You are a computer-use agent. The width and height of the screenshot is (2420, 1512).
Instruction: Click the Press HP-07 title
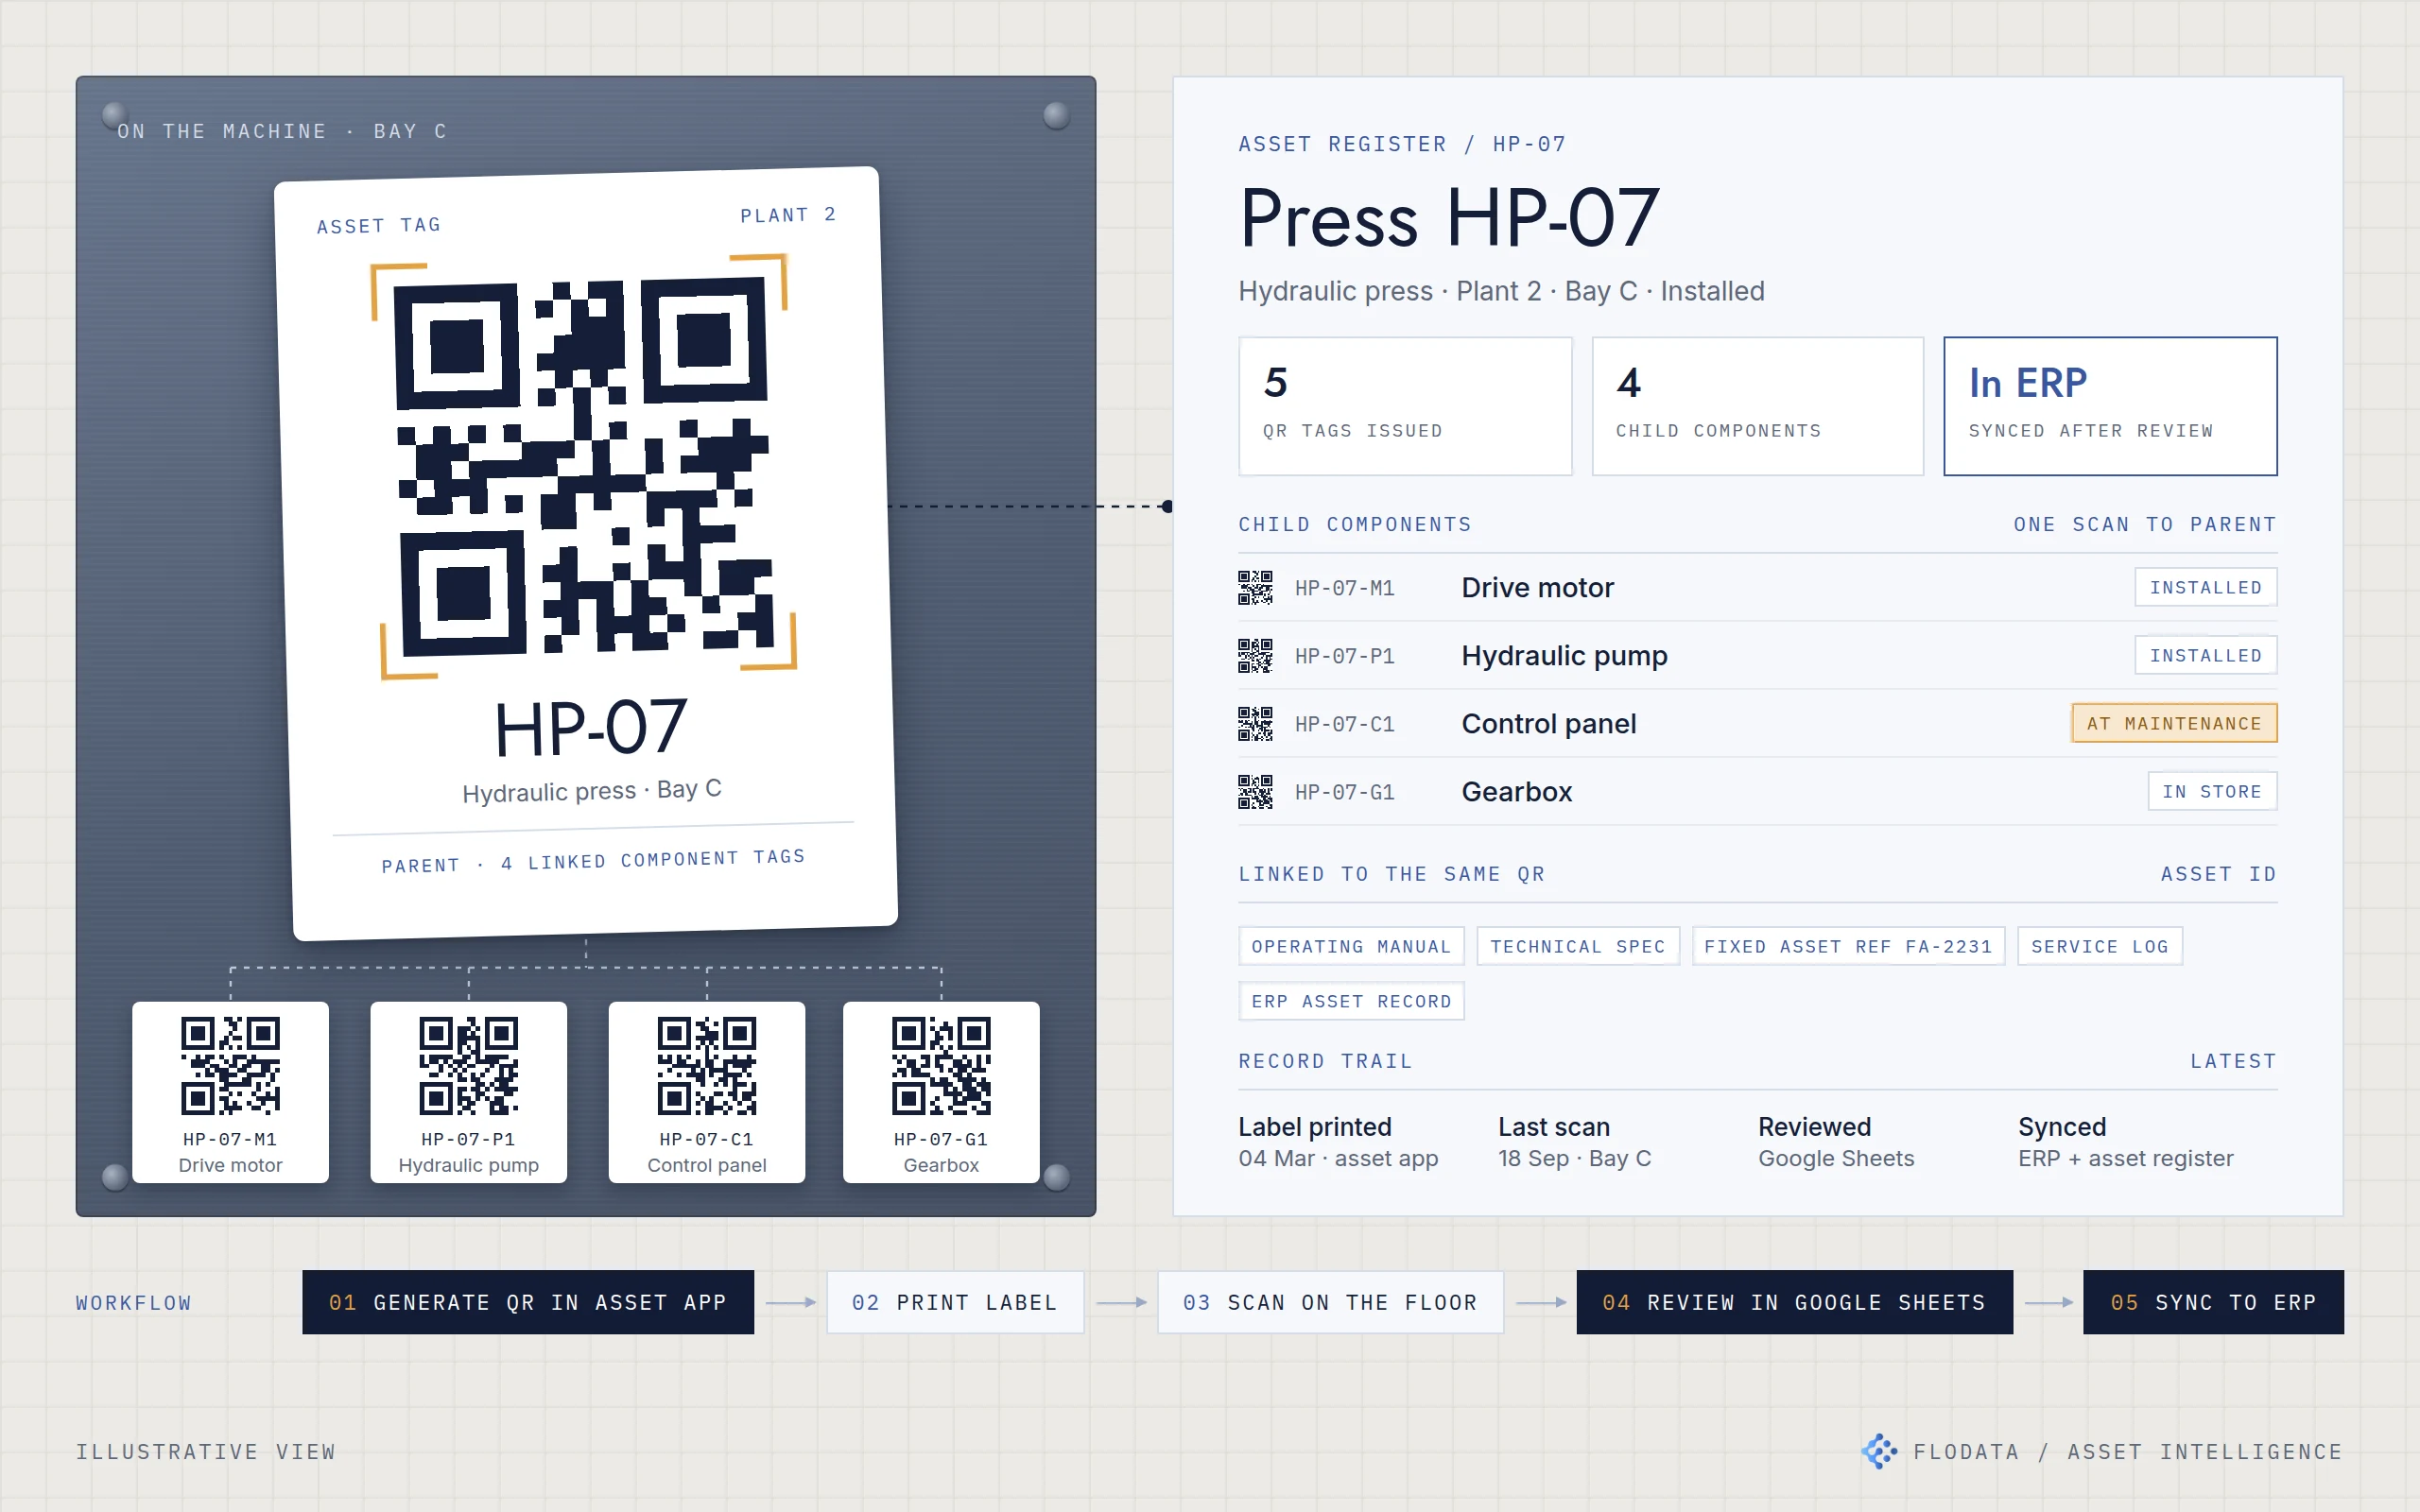coord(1449,218)
